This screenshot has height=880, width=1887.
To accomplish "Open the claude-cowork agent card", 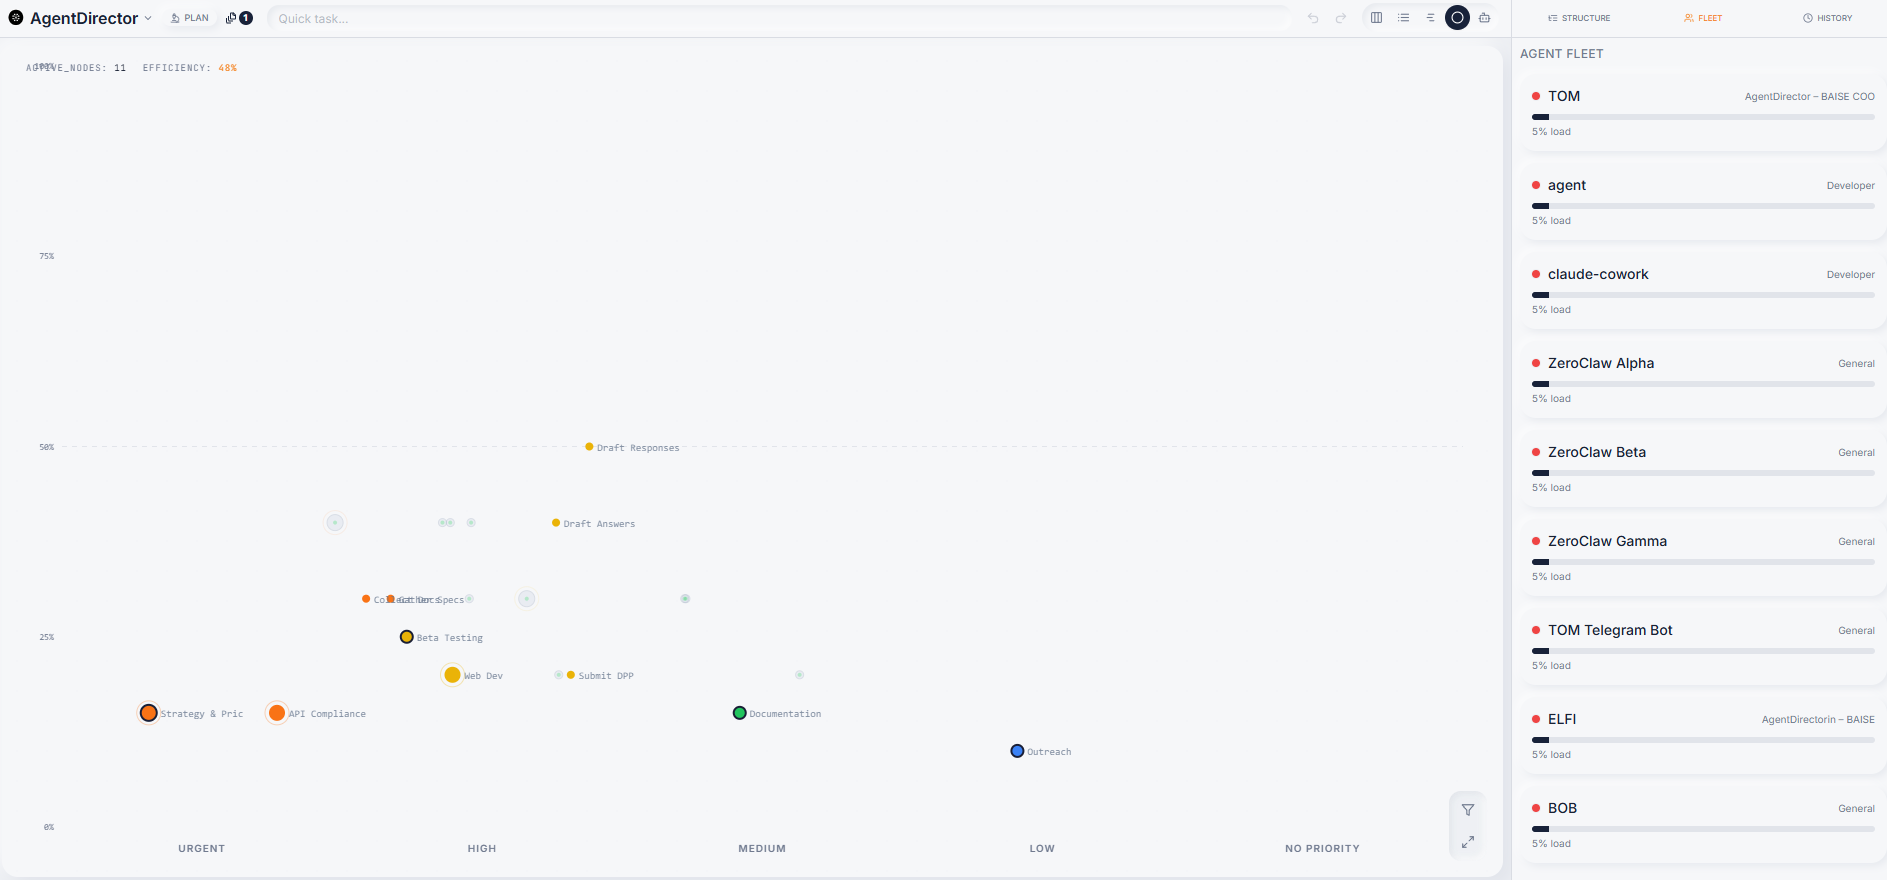I will click(1703, 291).
